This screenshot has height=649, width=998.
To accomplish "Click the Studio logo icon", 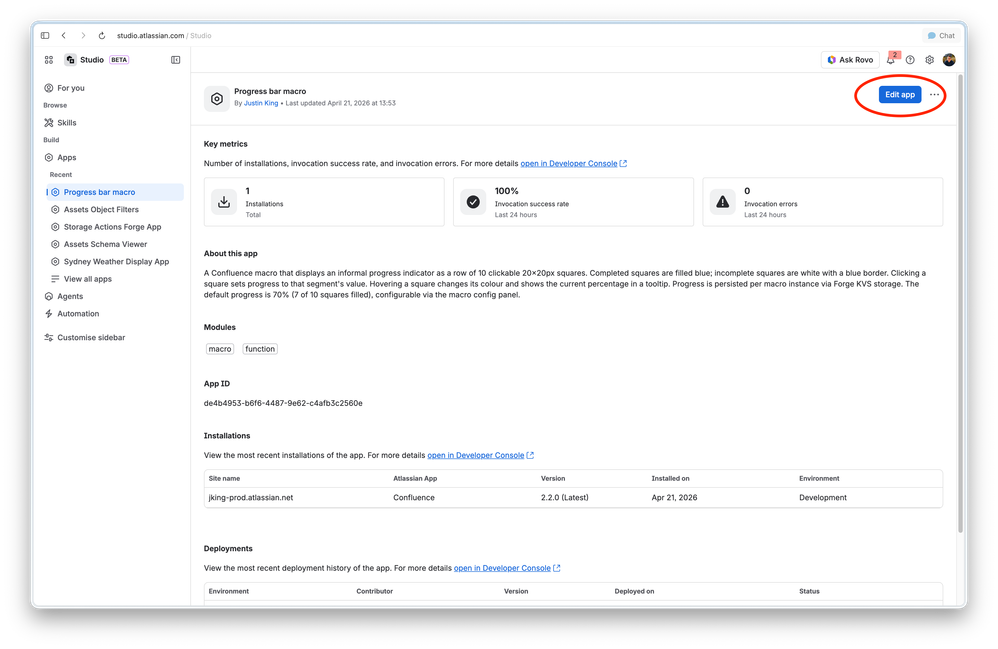I will tap(71, 60).
